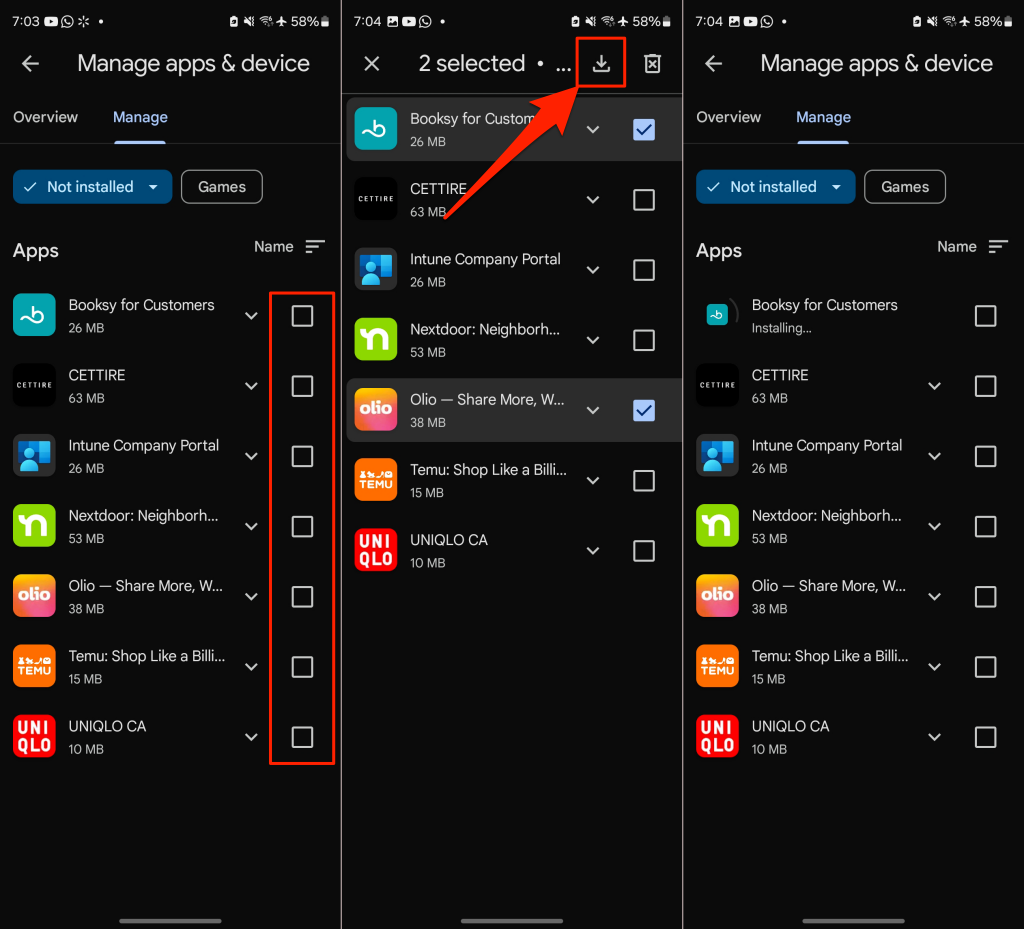Tap the sort icon next to Name

[x=315, y=246]
